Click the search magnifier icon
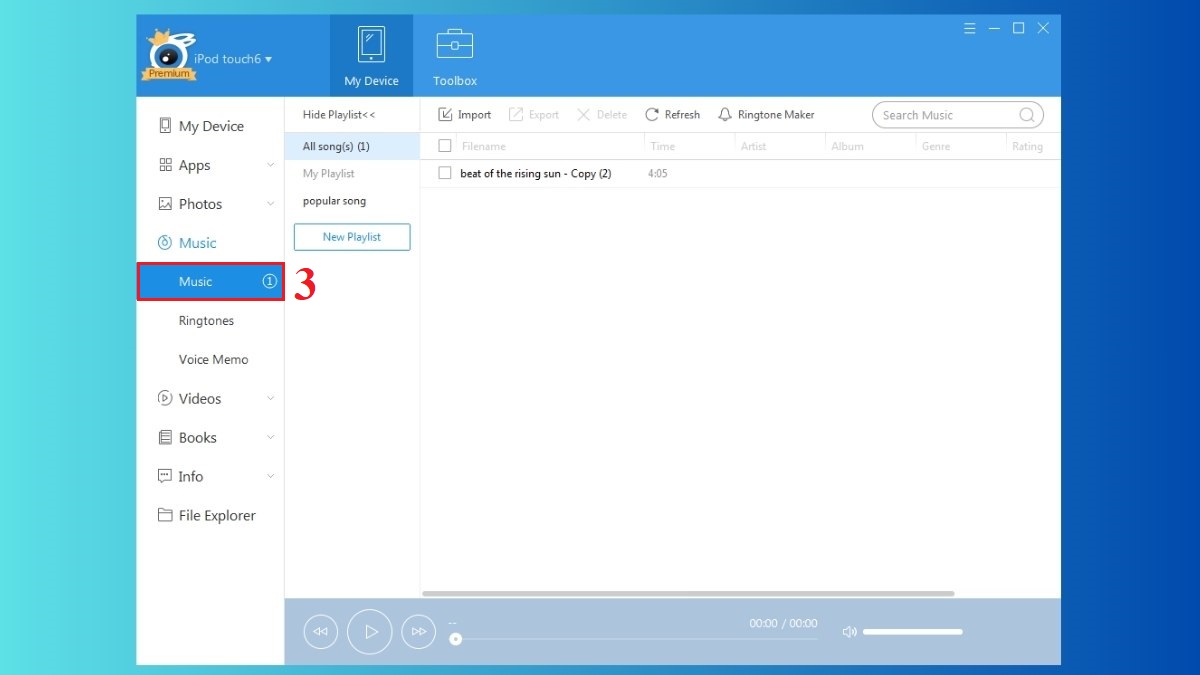Screen dimensions: 1200x675 click(1026, 115)
